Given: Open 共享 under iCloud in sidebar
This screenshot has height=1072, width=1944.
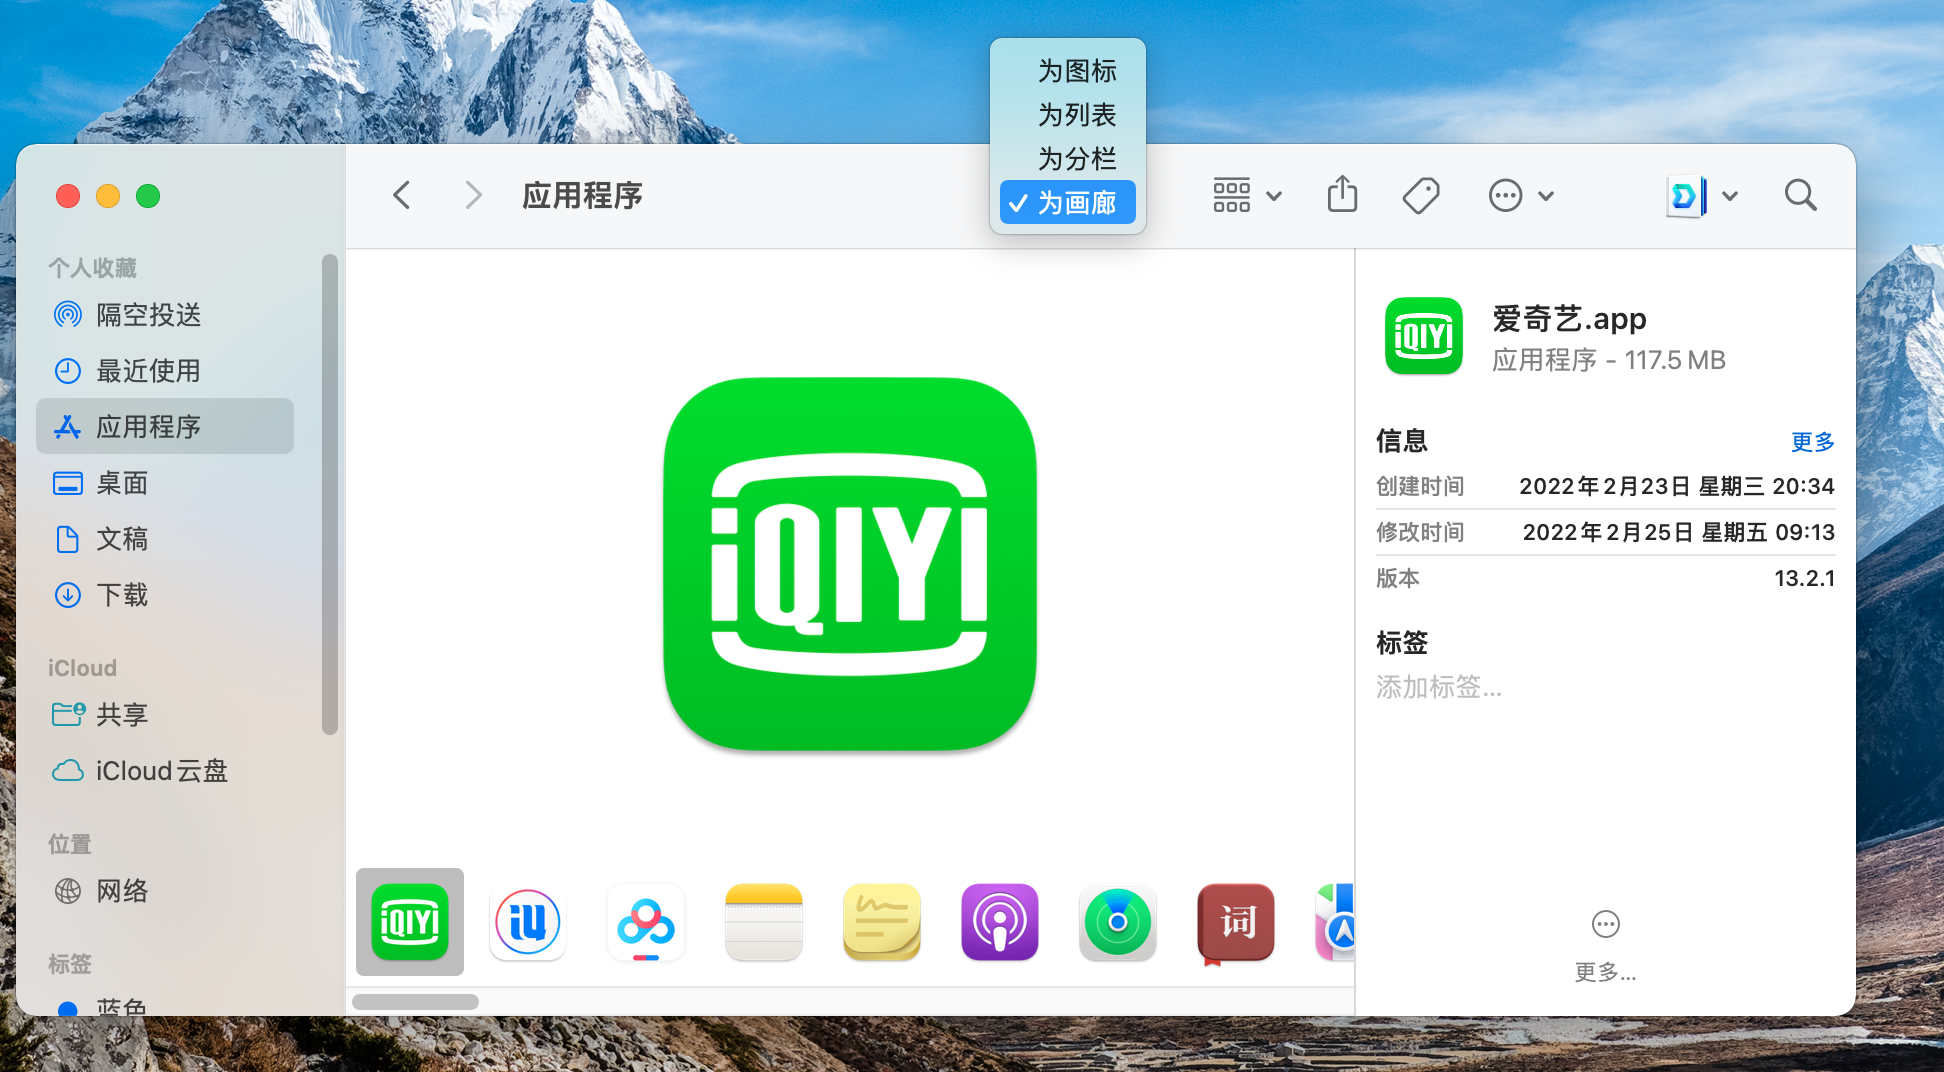Looking at the screenshot, I should coord(165,715).
